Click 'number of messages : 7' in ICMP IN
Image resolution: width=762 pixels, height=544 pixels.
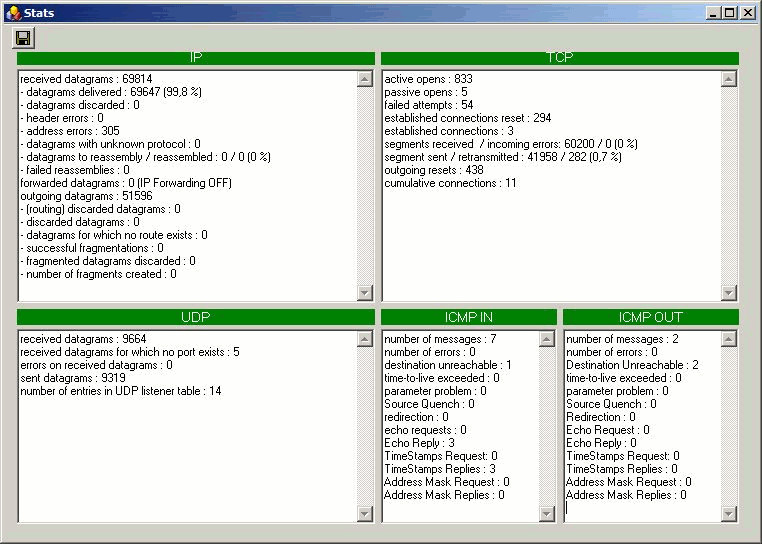pyautogui.click(x=440, y=339)
